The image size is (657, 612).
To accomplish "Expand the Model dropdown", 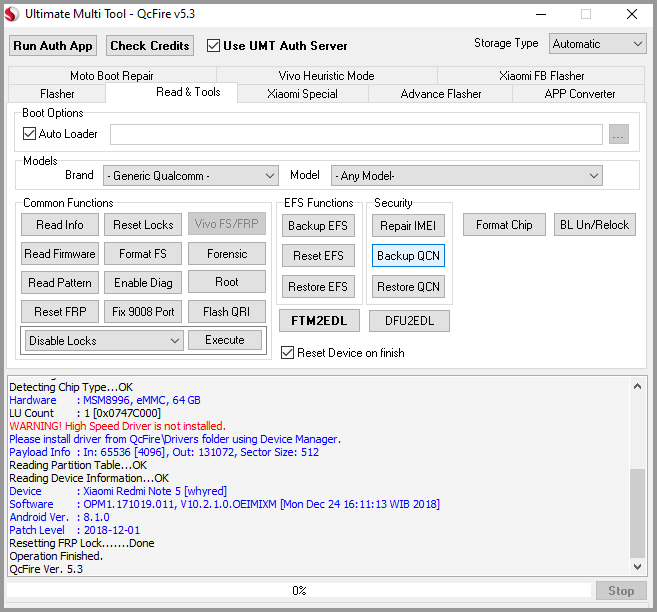I will pyautogui.click(x=467, y=176).
